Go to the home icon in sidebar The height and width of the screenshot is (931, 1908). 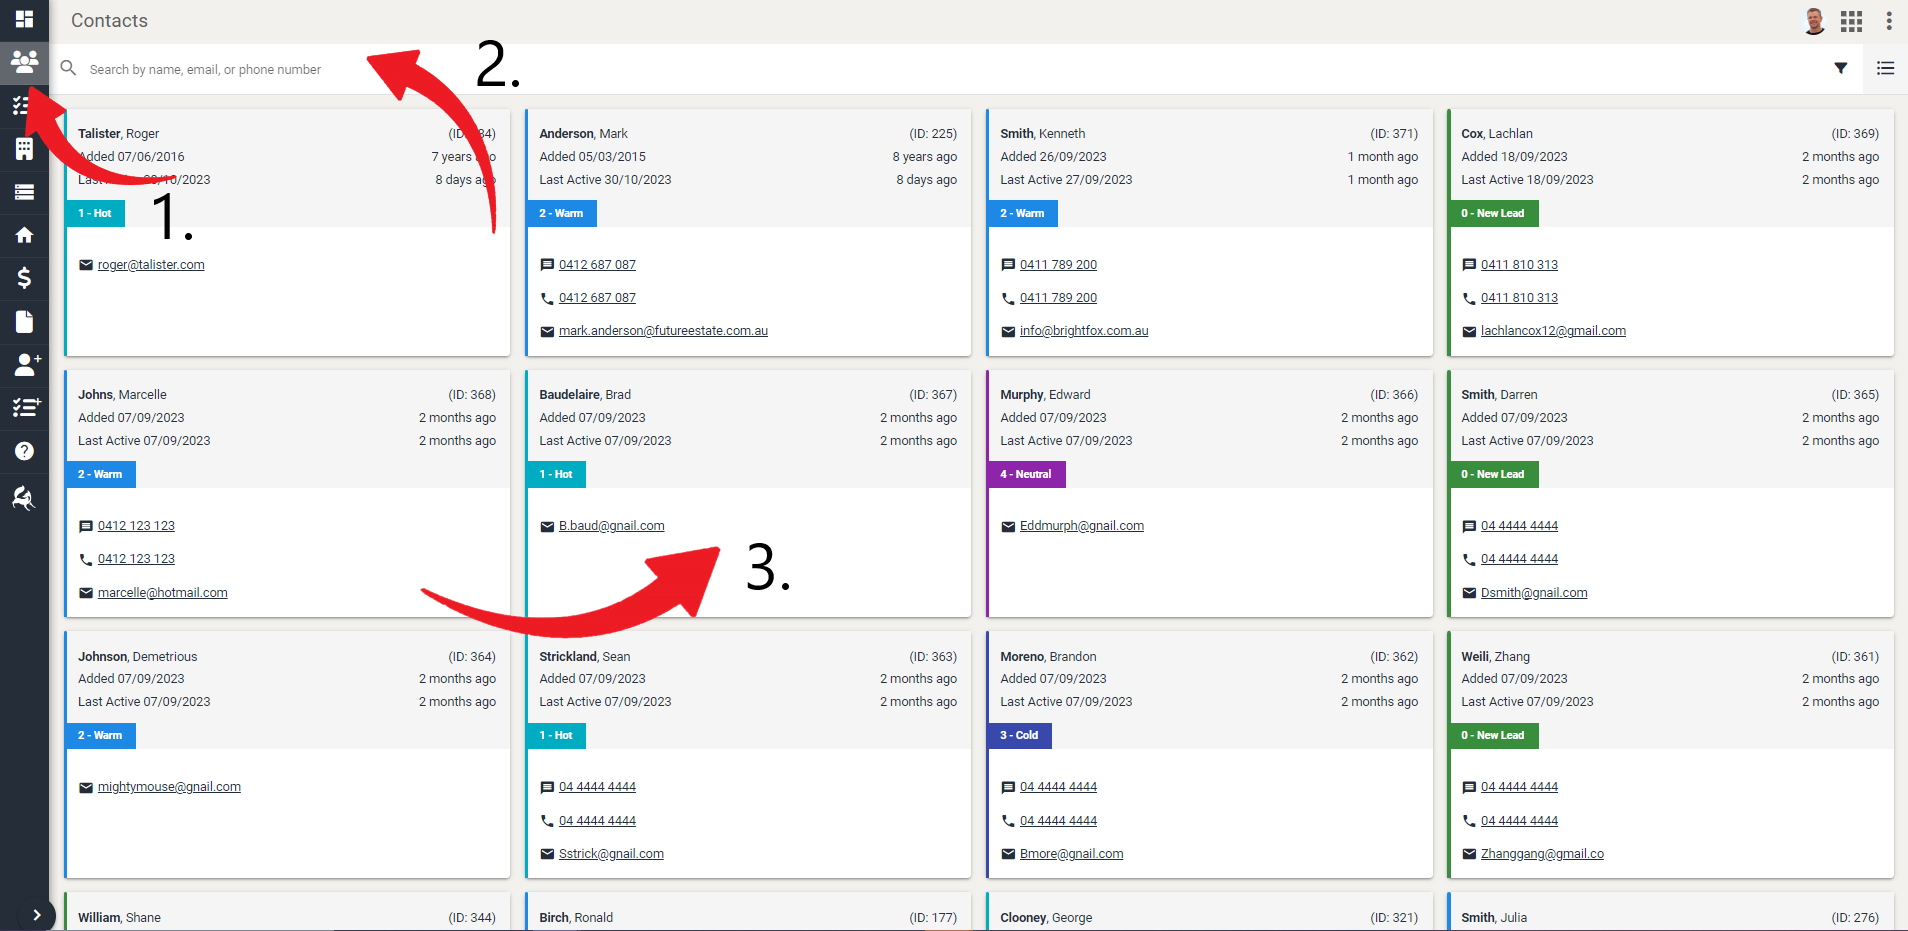pyautogui.click(x=24, y=235)
